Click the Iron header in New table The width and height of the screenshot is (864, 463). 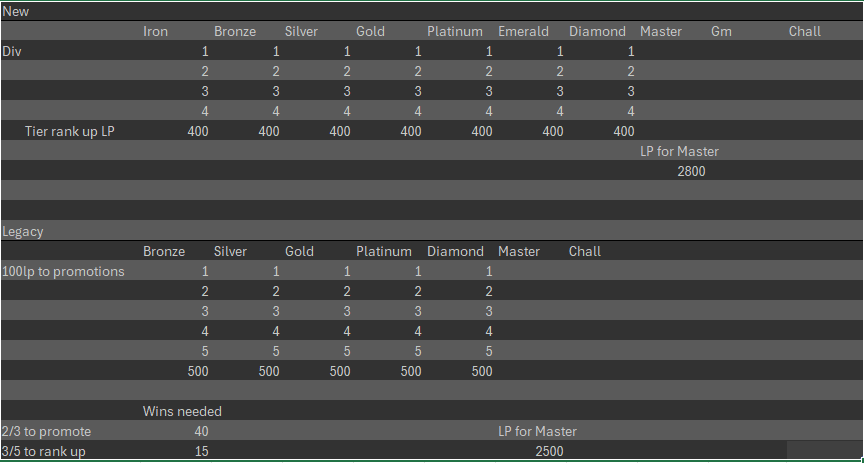tap(155, 31)
